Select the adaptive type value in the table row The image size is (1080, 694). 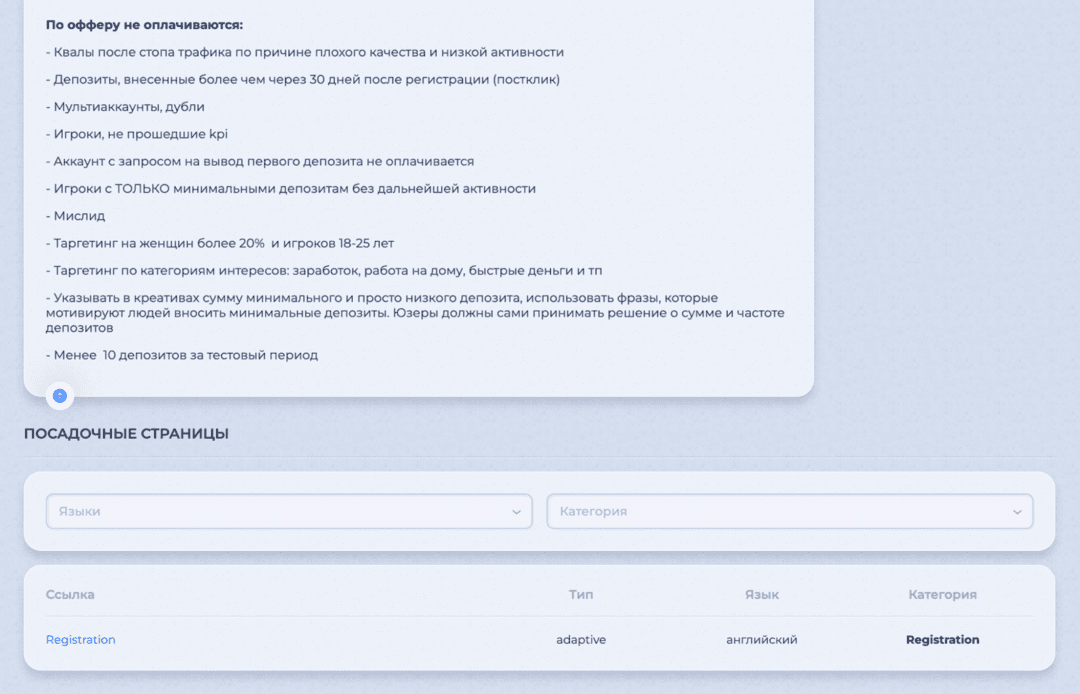click(581, 639)
